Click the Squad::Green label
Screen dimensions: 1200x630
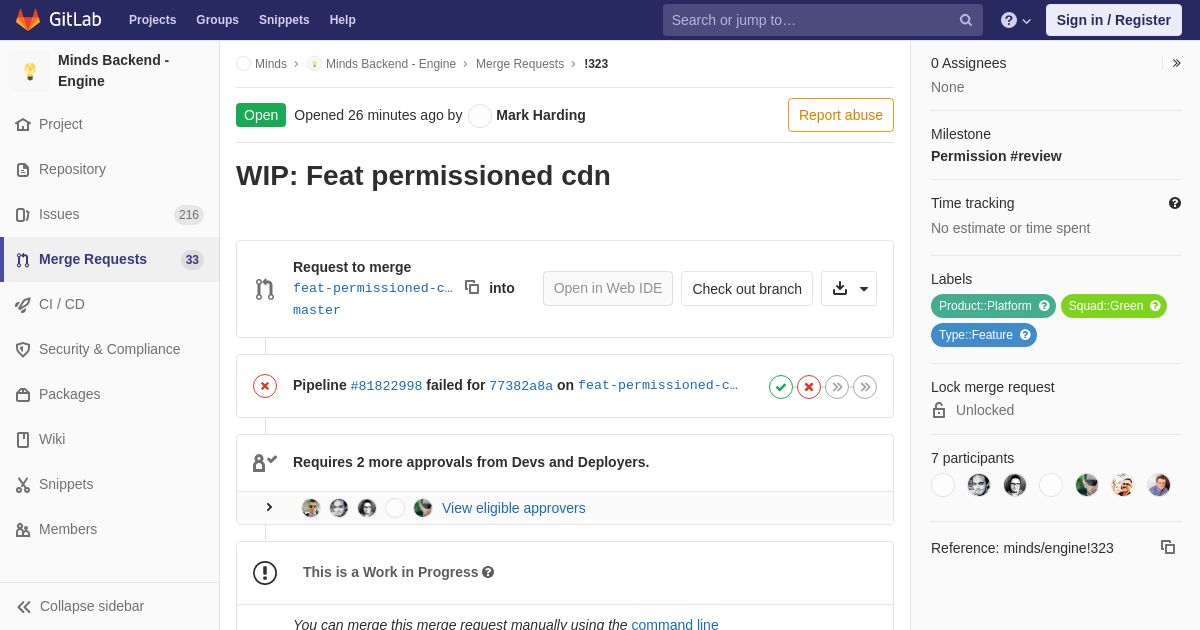(1114, 306)
